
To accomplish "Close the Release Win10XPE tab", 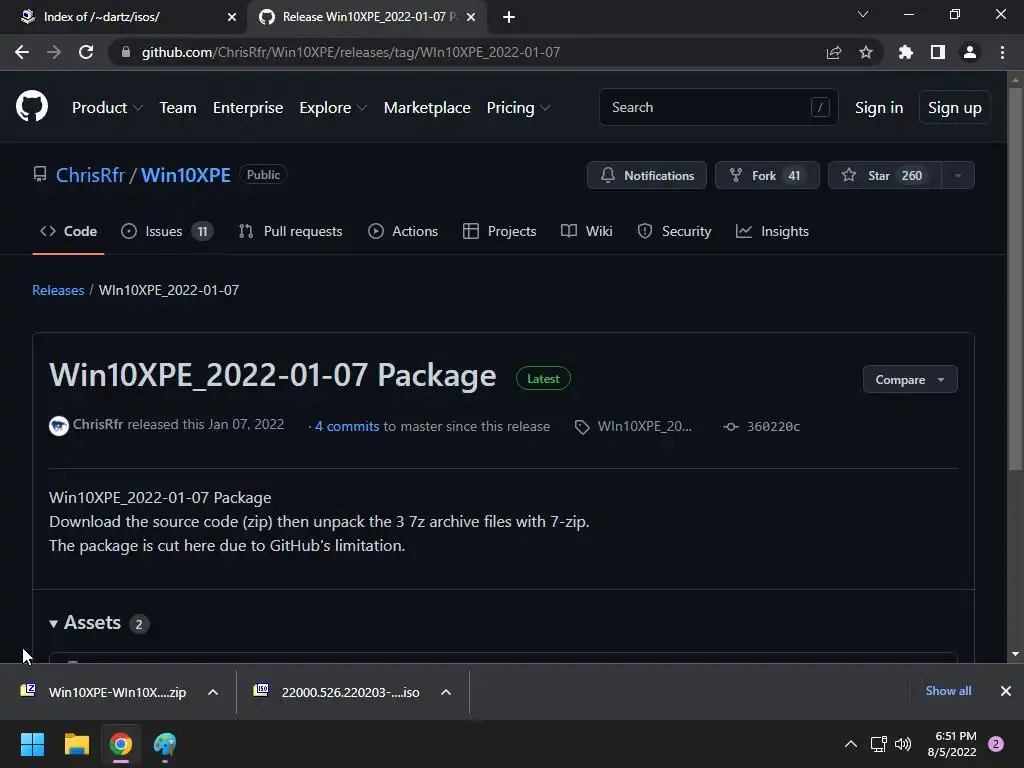I will click(x=471, y=17).
